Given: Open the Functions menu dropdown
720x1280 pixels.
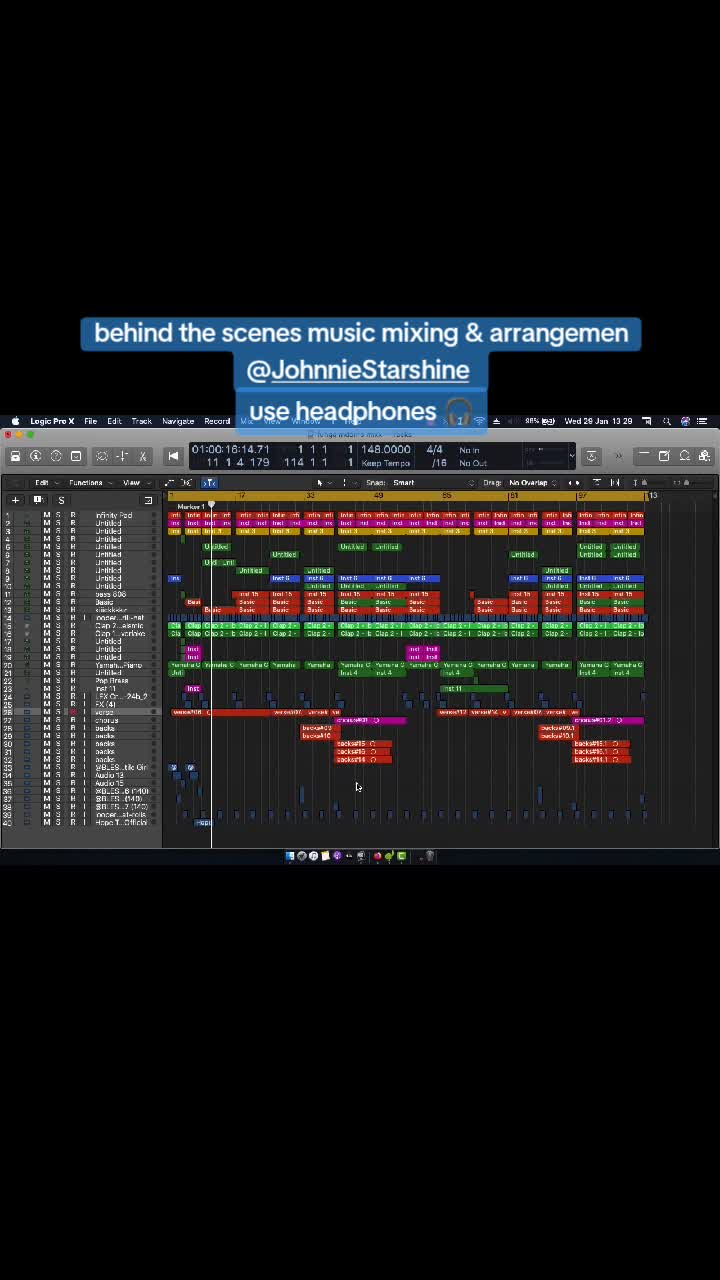Looking at the screenshot, I should click(88, 483).
